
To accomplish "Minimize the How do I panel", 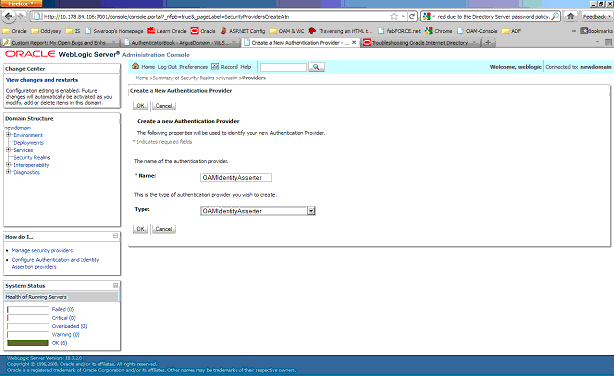I will tap(115, 236).
